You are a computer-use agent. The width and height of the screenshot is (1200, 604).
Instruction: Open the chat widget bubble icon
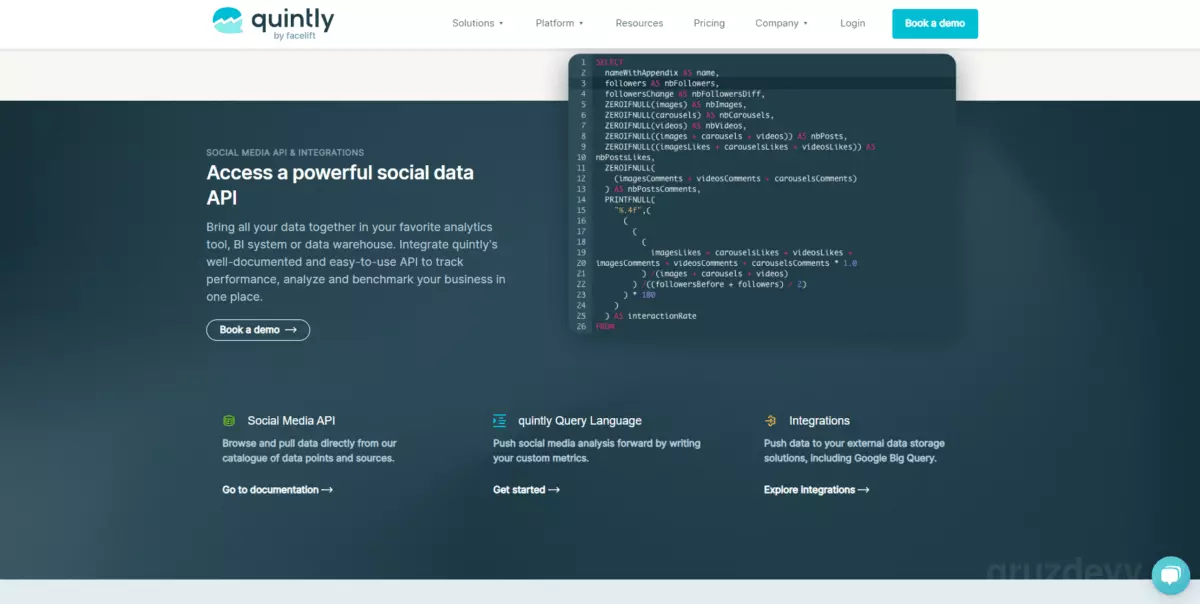pyautogui.click(x=1170, y=575)
